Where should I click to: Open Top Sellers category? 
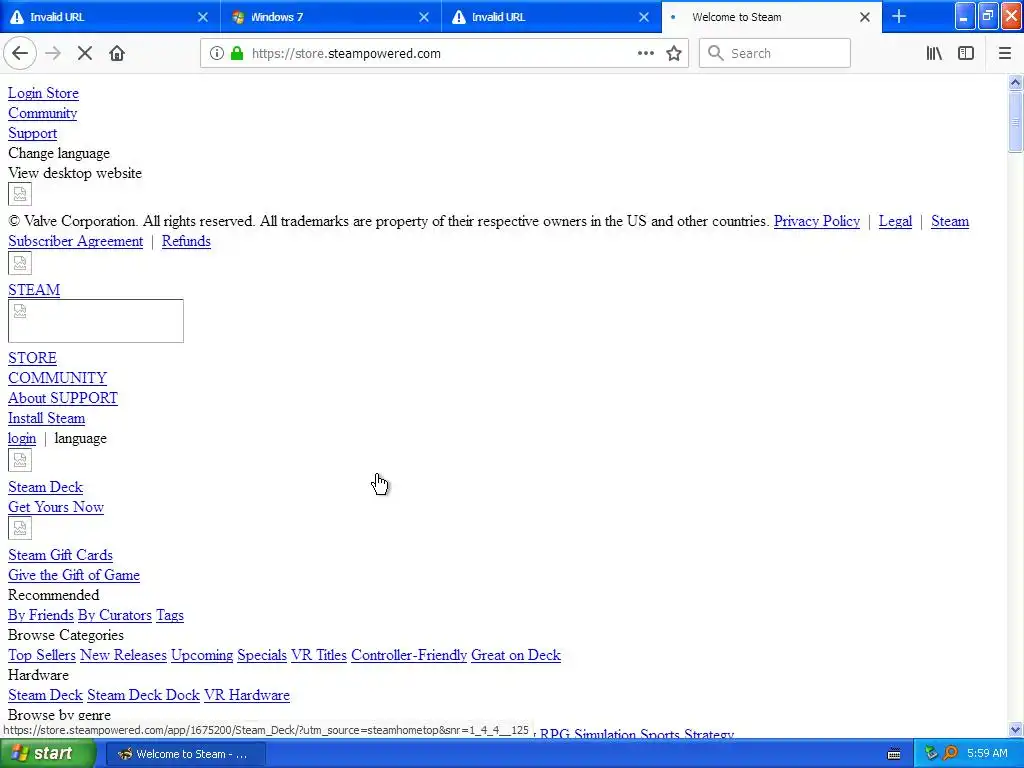coord(42,655)
